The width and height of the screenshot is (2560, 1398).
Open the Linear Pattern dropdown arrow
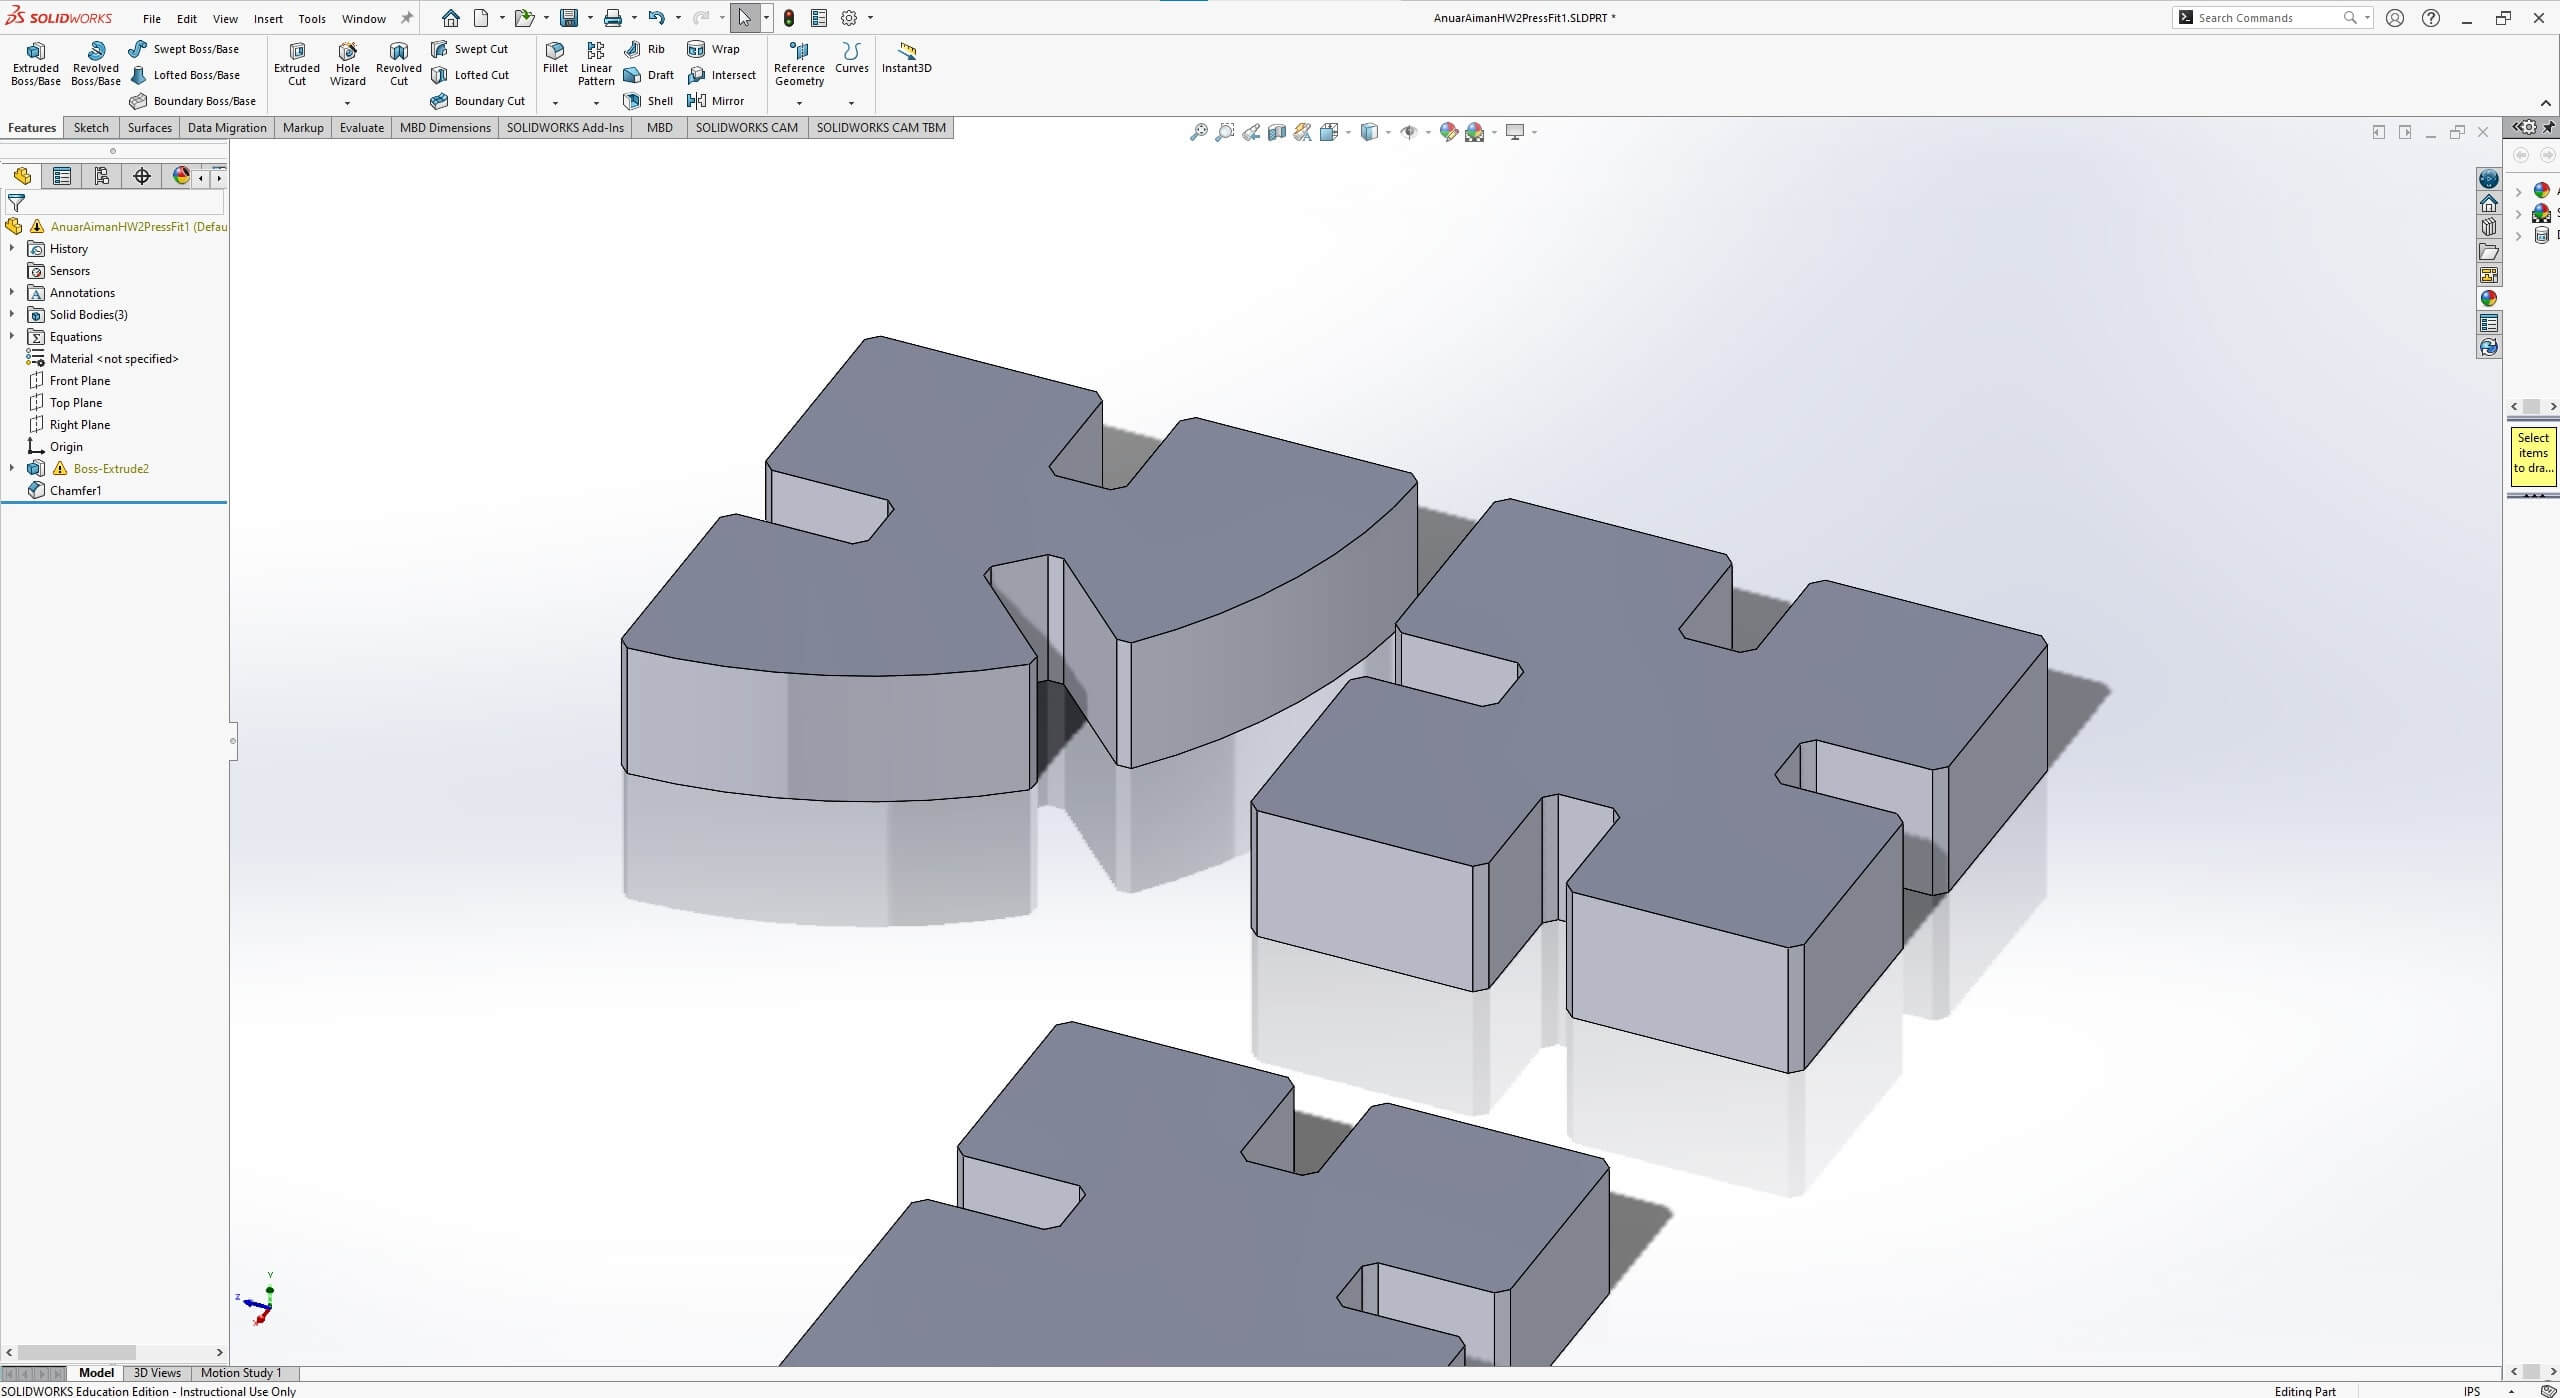pyautogui.click(x=596, y=103)
